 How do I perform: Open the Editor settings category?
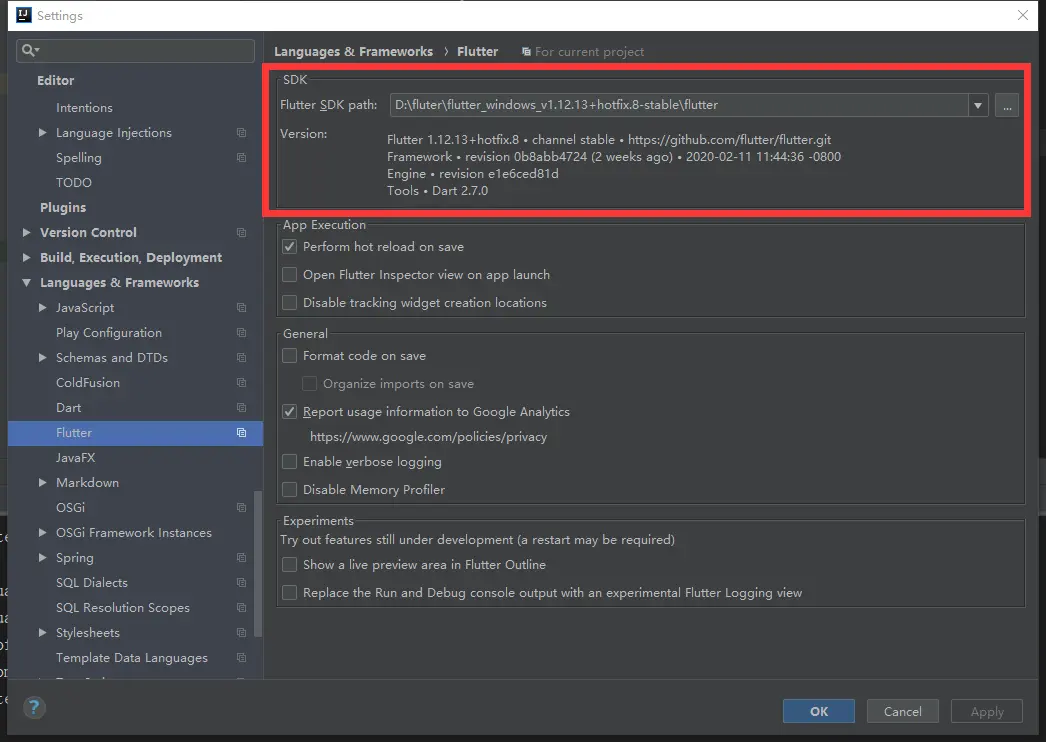click(x=55, y=80)
